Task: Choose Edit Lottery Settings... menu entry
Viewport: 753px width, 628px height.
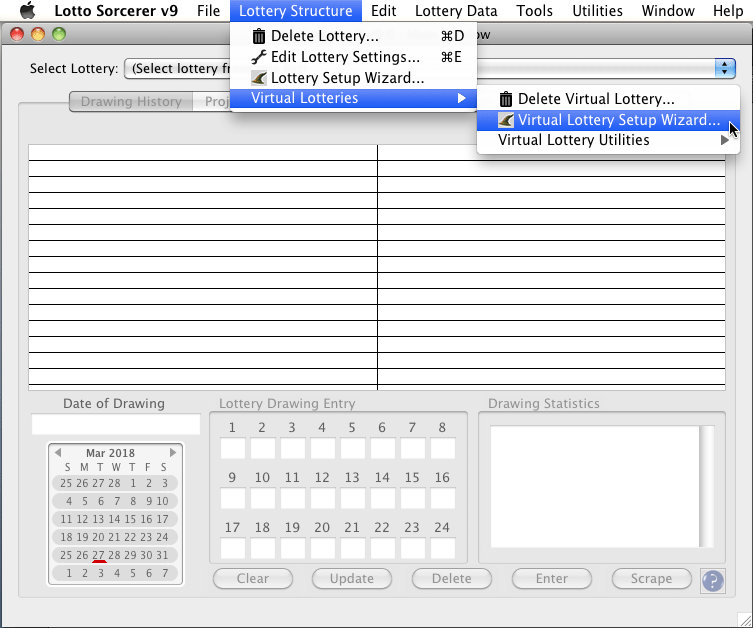Action: [x=353, y=57]
